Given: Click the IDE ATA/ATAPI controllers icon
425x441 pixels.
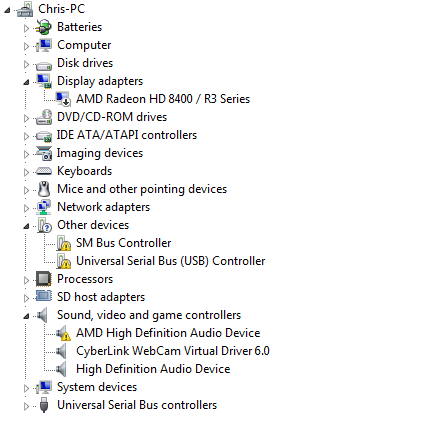Looking at the screenshot, I should (44, 136).
